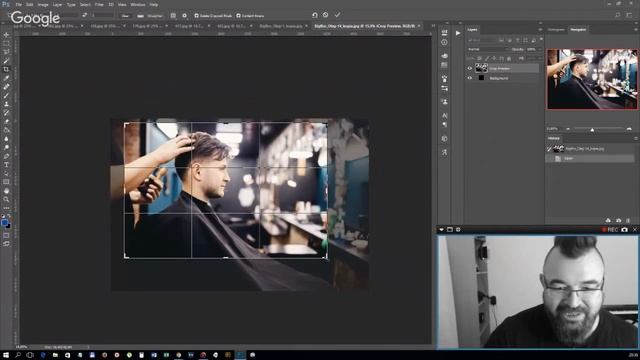640x360 pixels.
Task: Select the History Brush tool
Action: (x=6, y=113)
